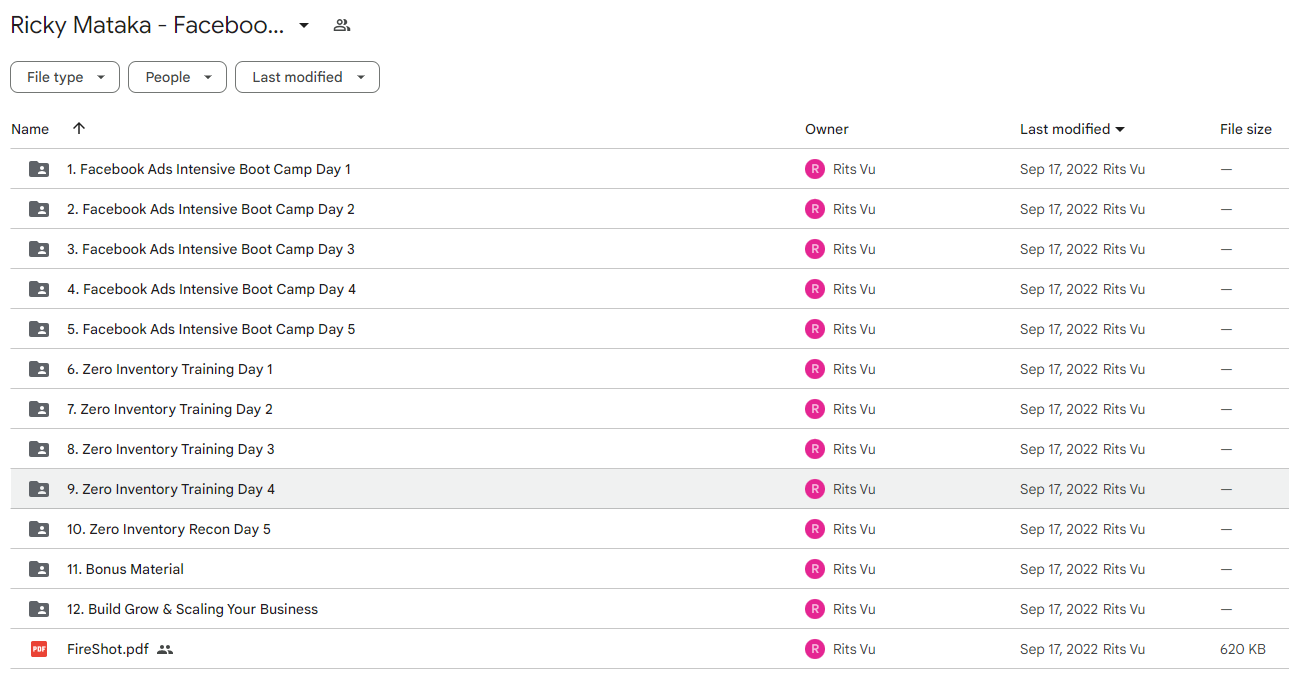The width and height of the screenshot is (1289, 700).
Task: Expand the folder title dropdown arrow
Action: 304,26
